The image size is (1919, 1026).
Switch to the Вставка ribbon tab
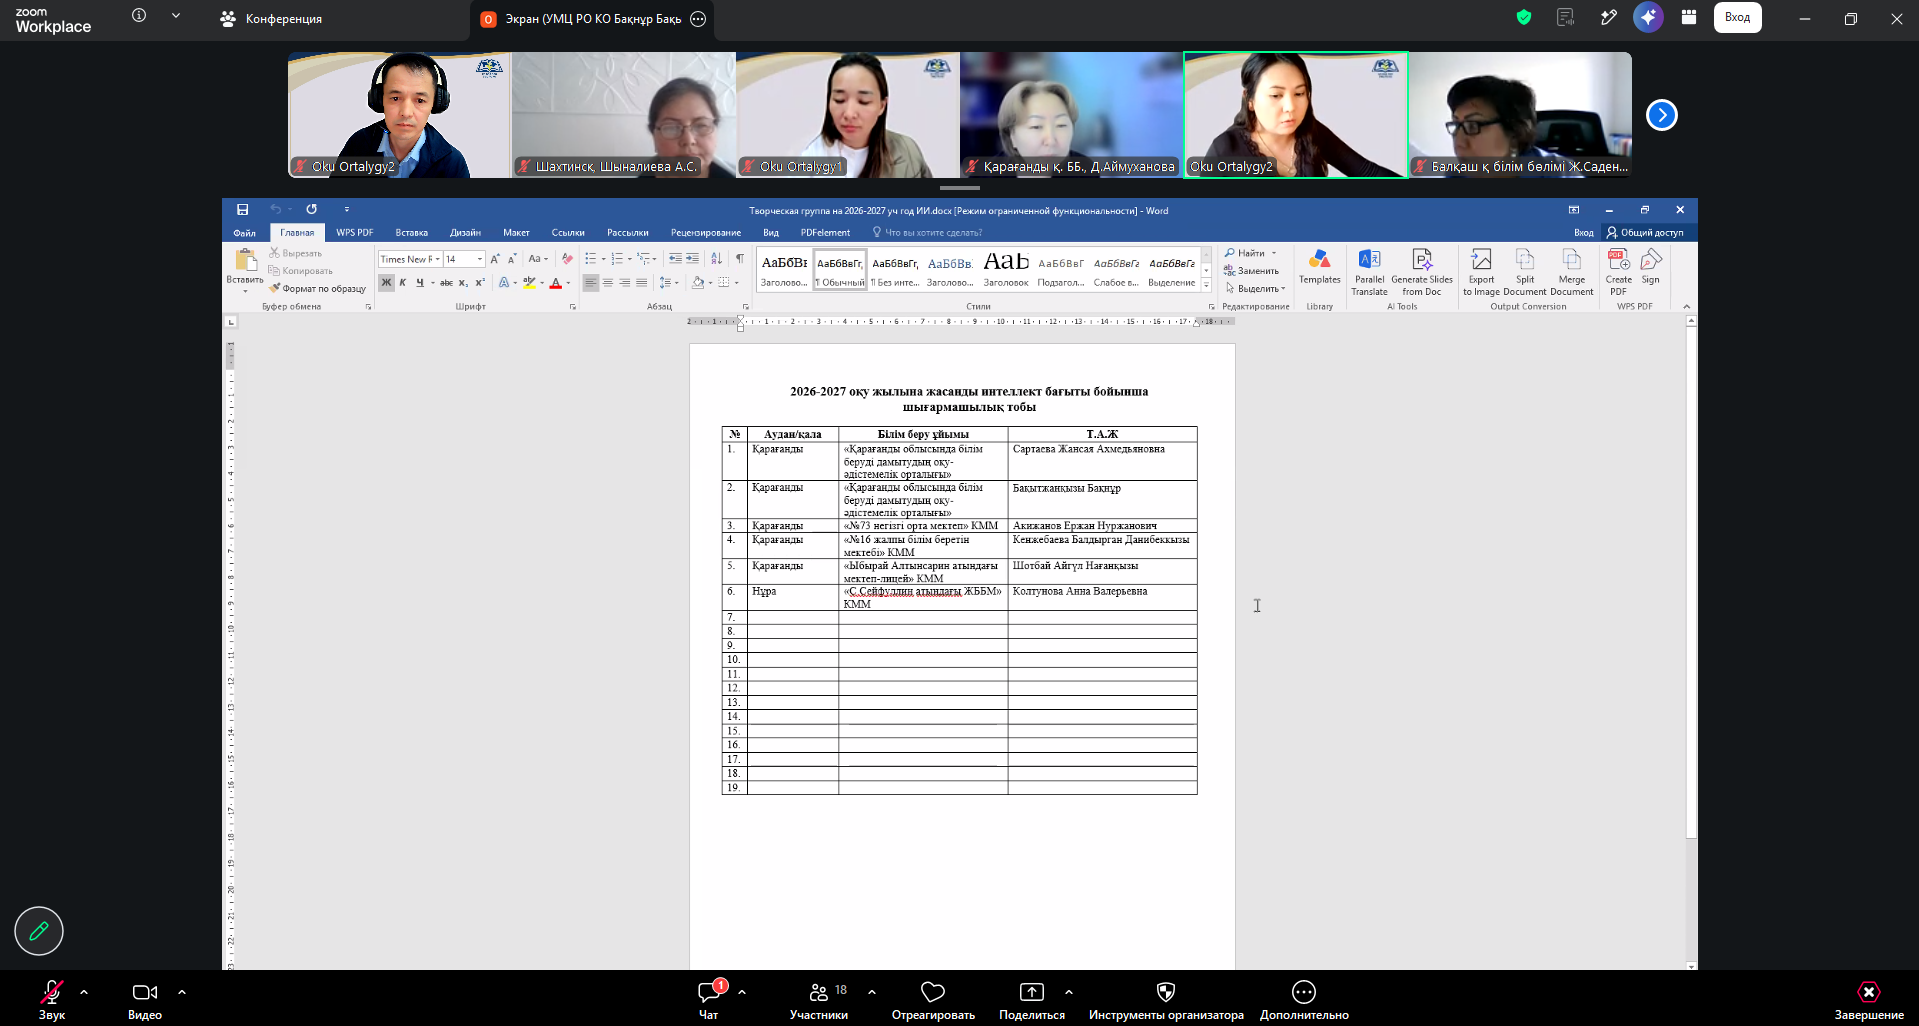point(411,233)
